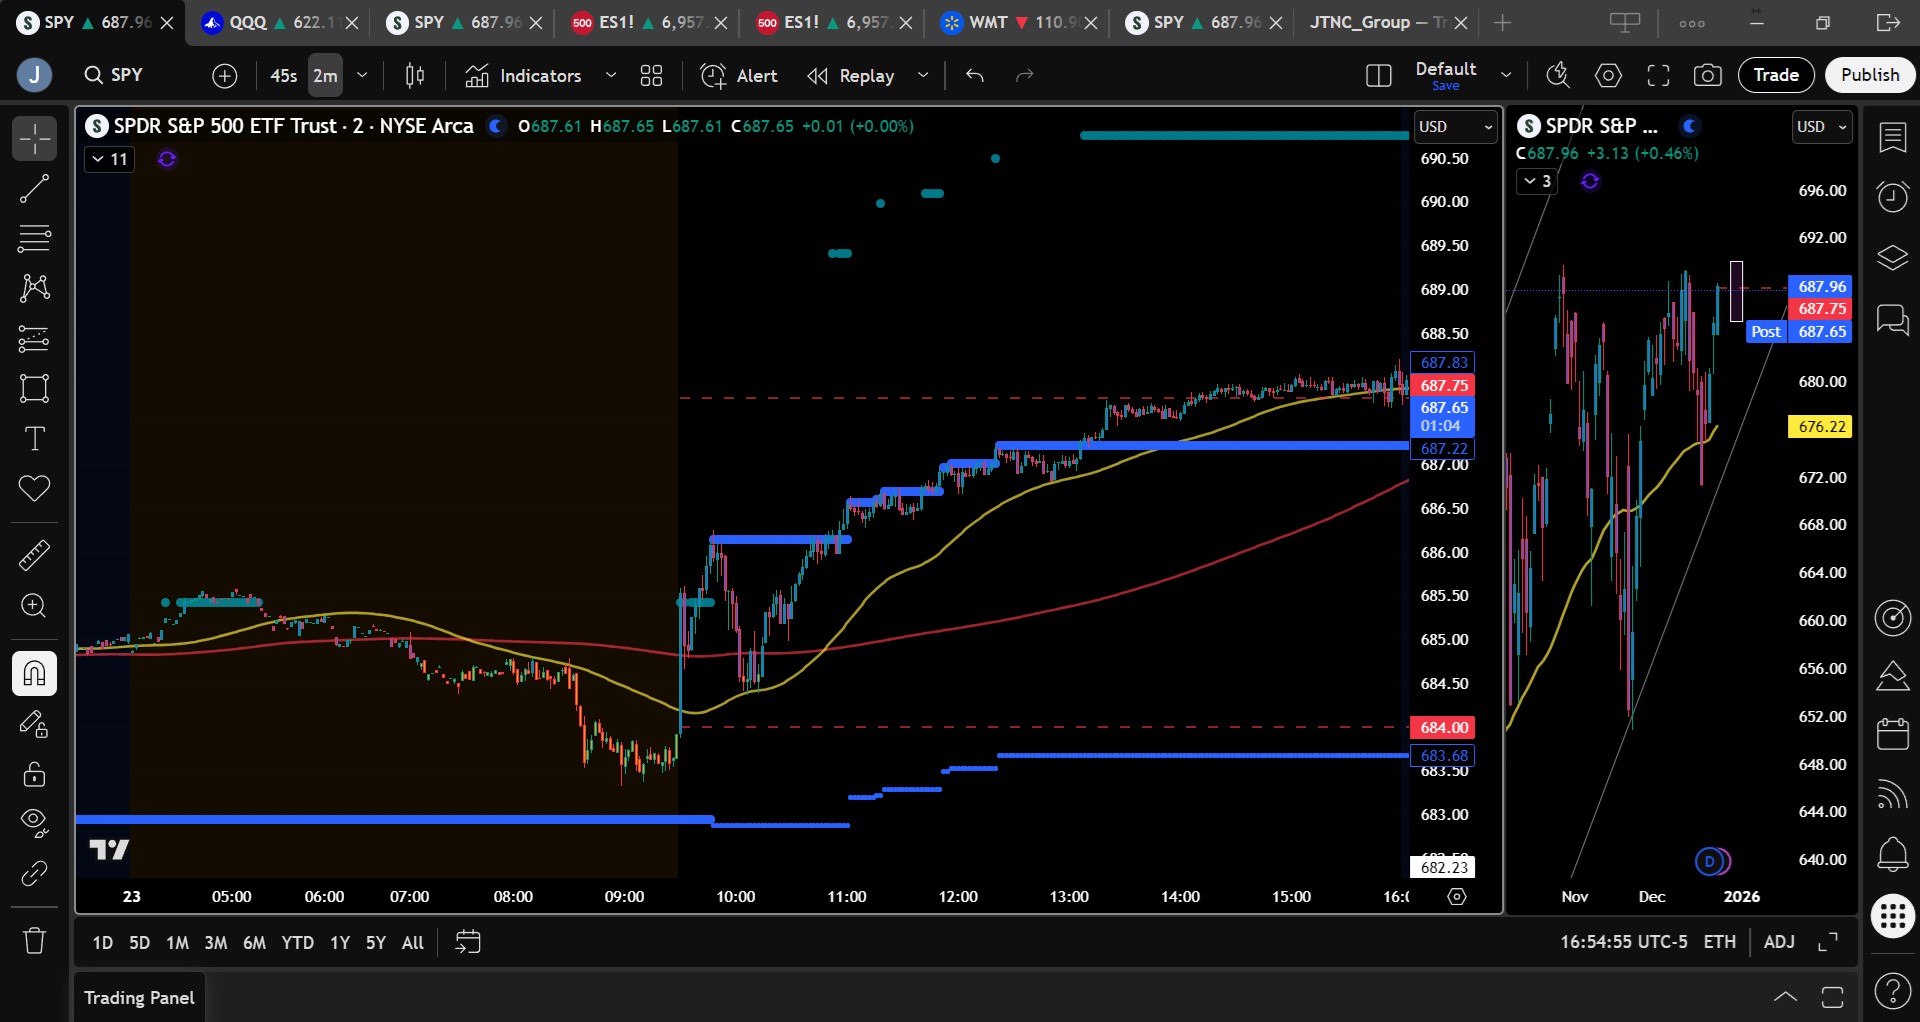Select the crosshair cursor tool
Screen dimensions: 1920x1022
tap(34, 139)
